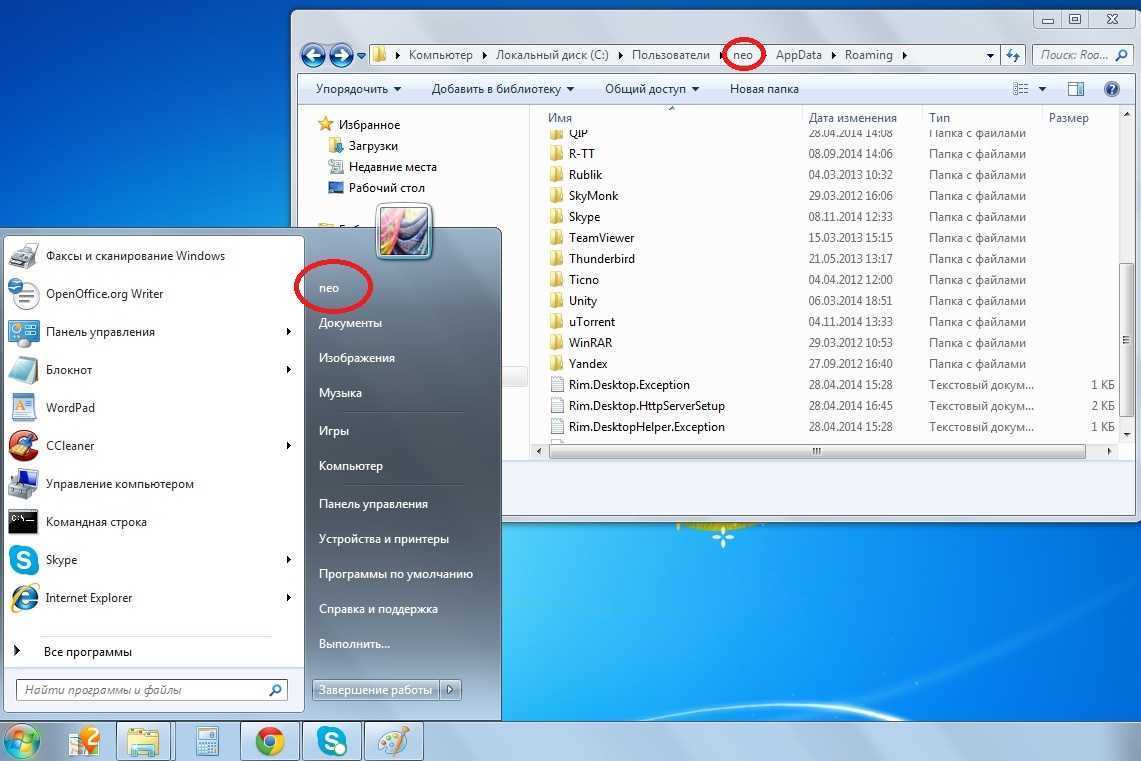Click the user account picture
Screen dimensions: 1141x761
pyautogui.click(x=405, y=231)
